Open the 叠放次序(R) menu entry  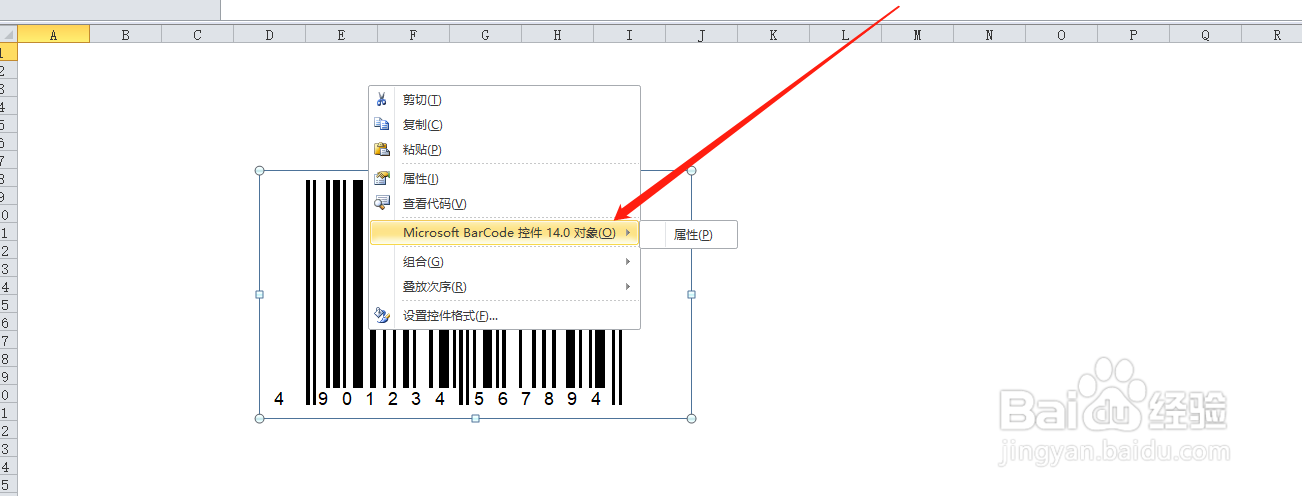pyautogui.click(x=504, y=287)
